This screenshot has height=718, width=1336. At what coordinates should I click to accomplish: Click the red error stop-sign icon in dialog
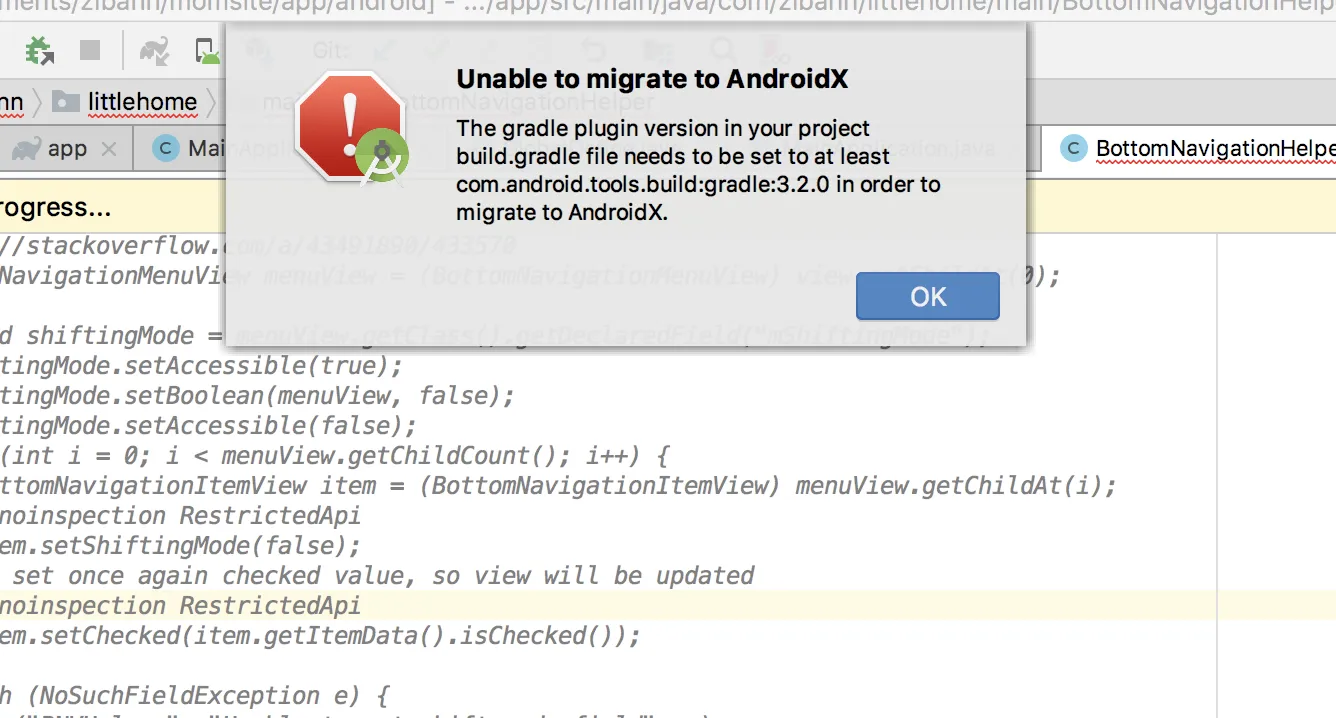(x=351, y=129)
